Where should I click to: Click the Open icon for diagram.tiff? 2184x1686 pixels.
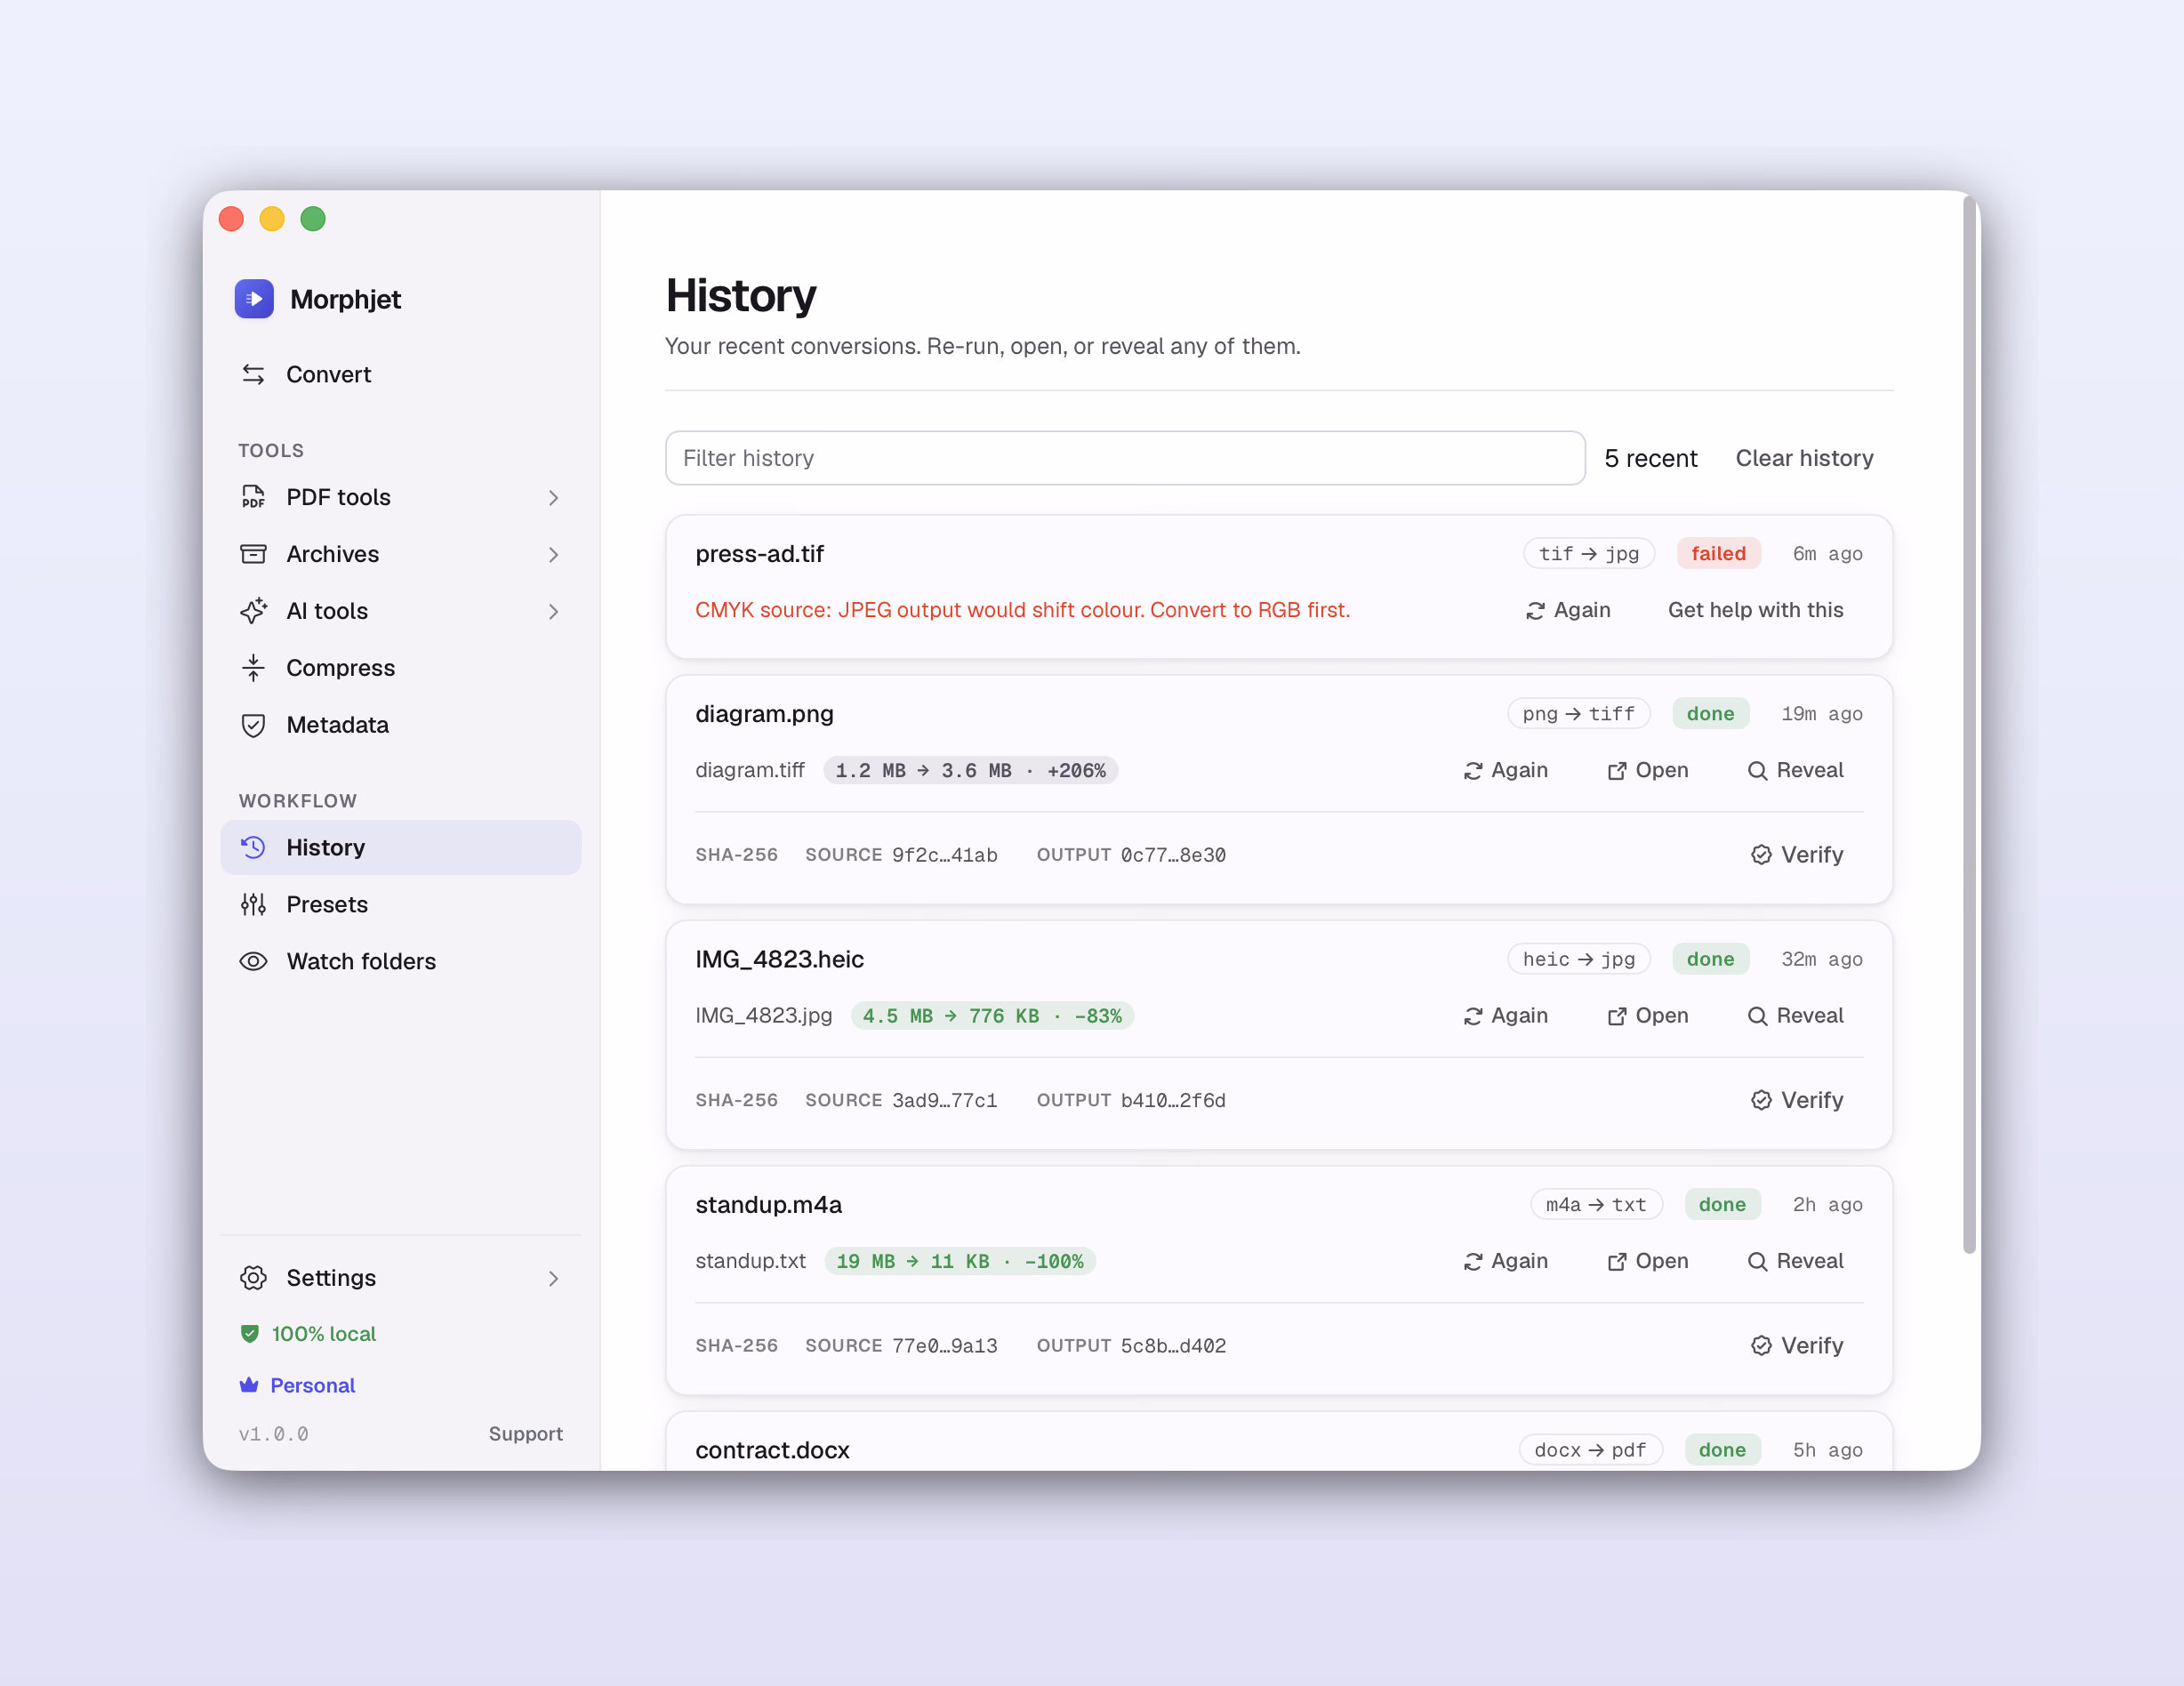coord(1617,771)
